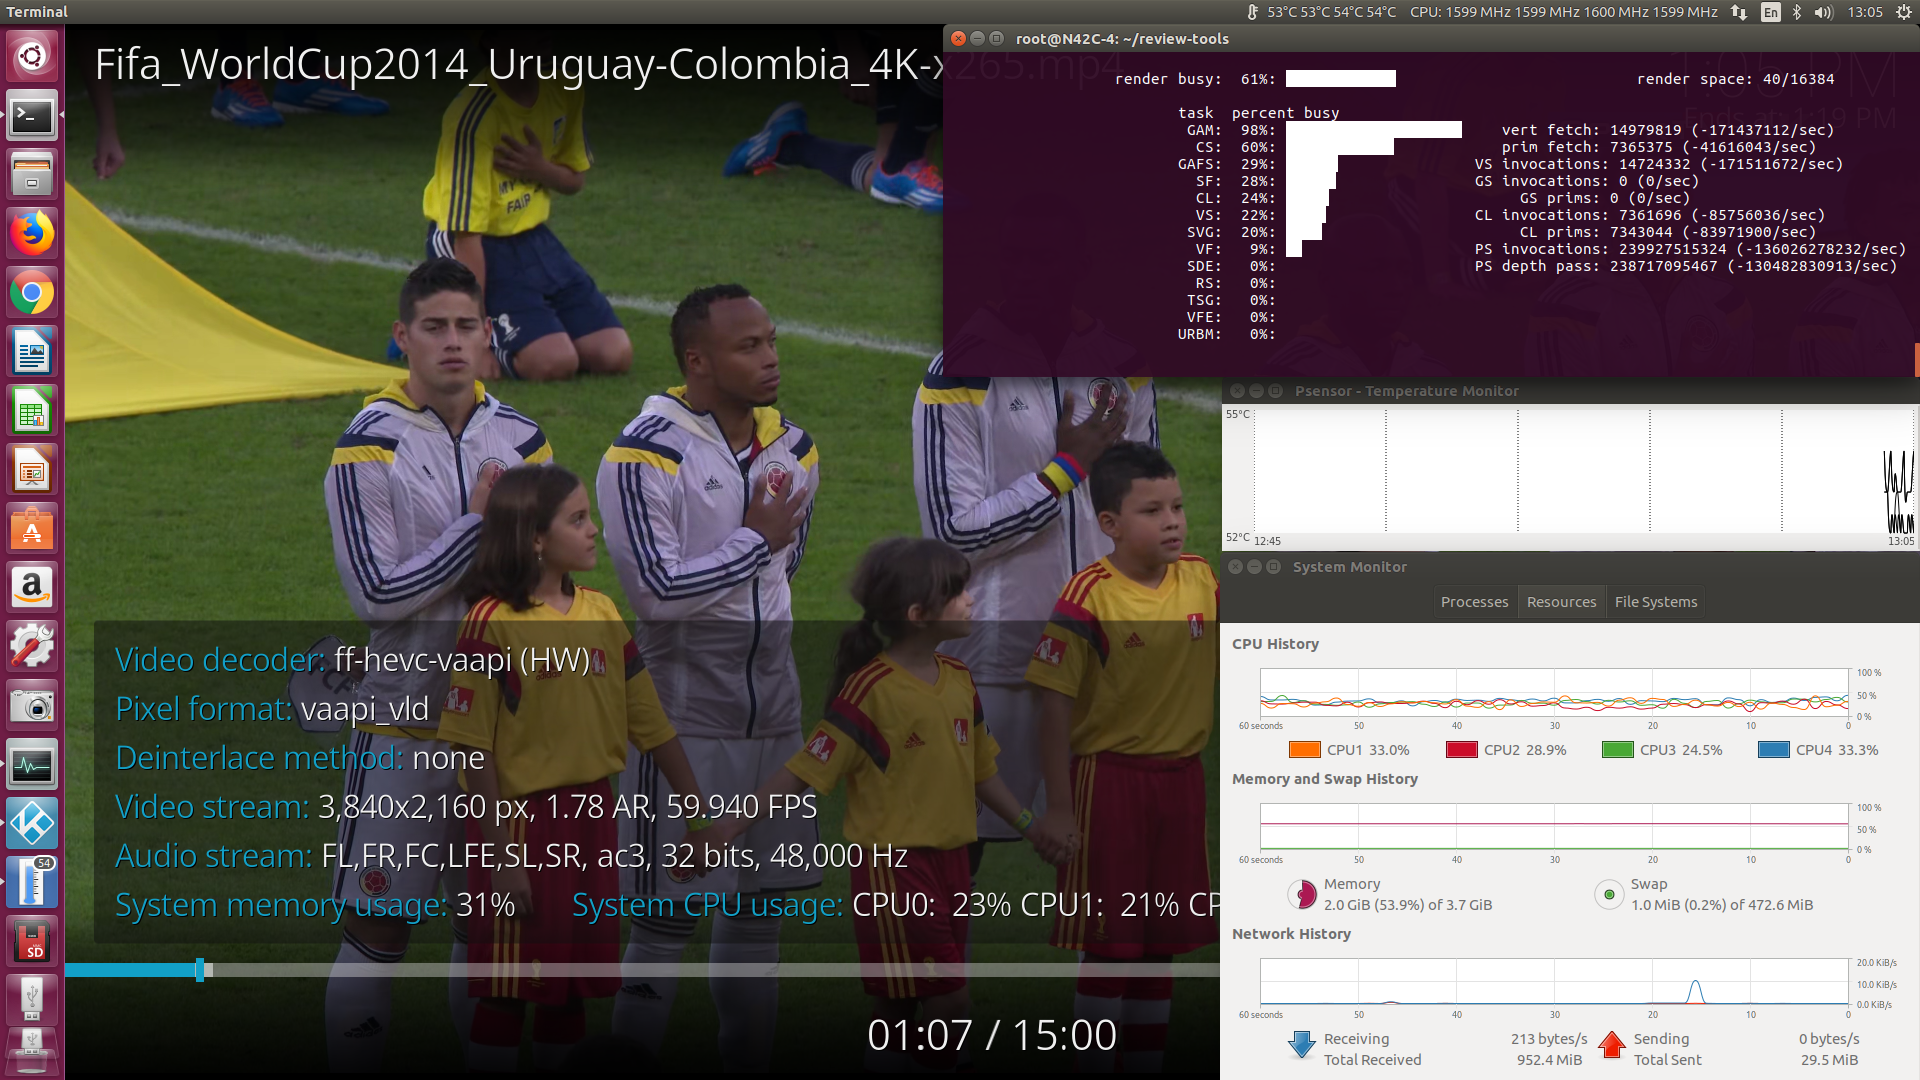Click the Psensor temperature graph
The image size is (1920, 1080).
click(x=1585, y=470)
